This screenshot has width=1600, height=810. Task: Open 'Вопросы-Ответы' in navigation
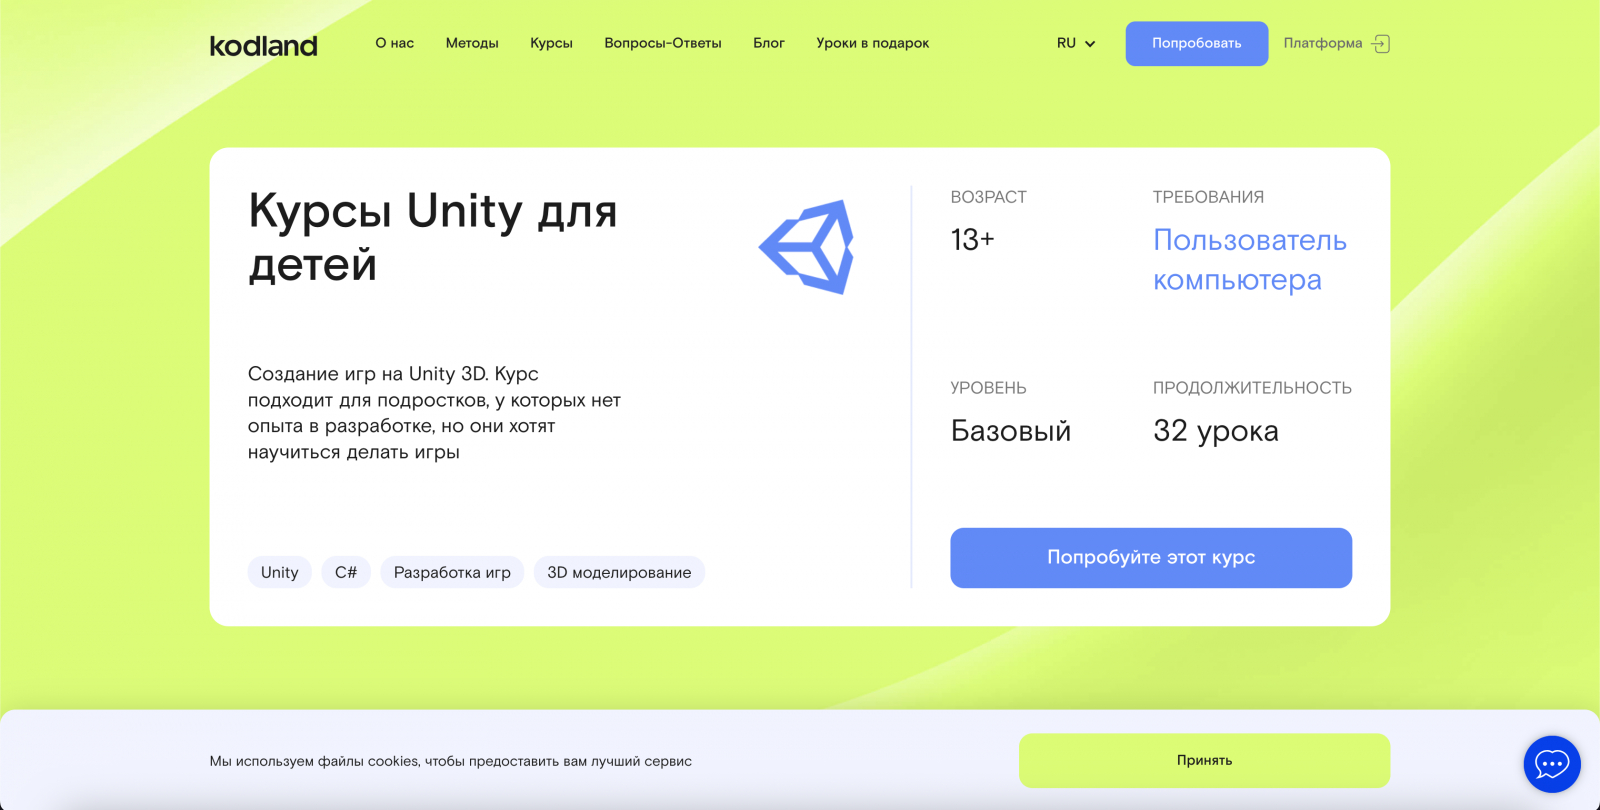(663, 43)
